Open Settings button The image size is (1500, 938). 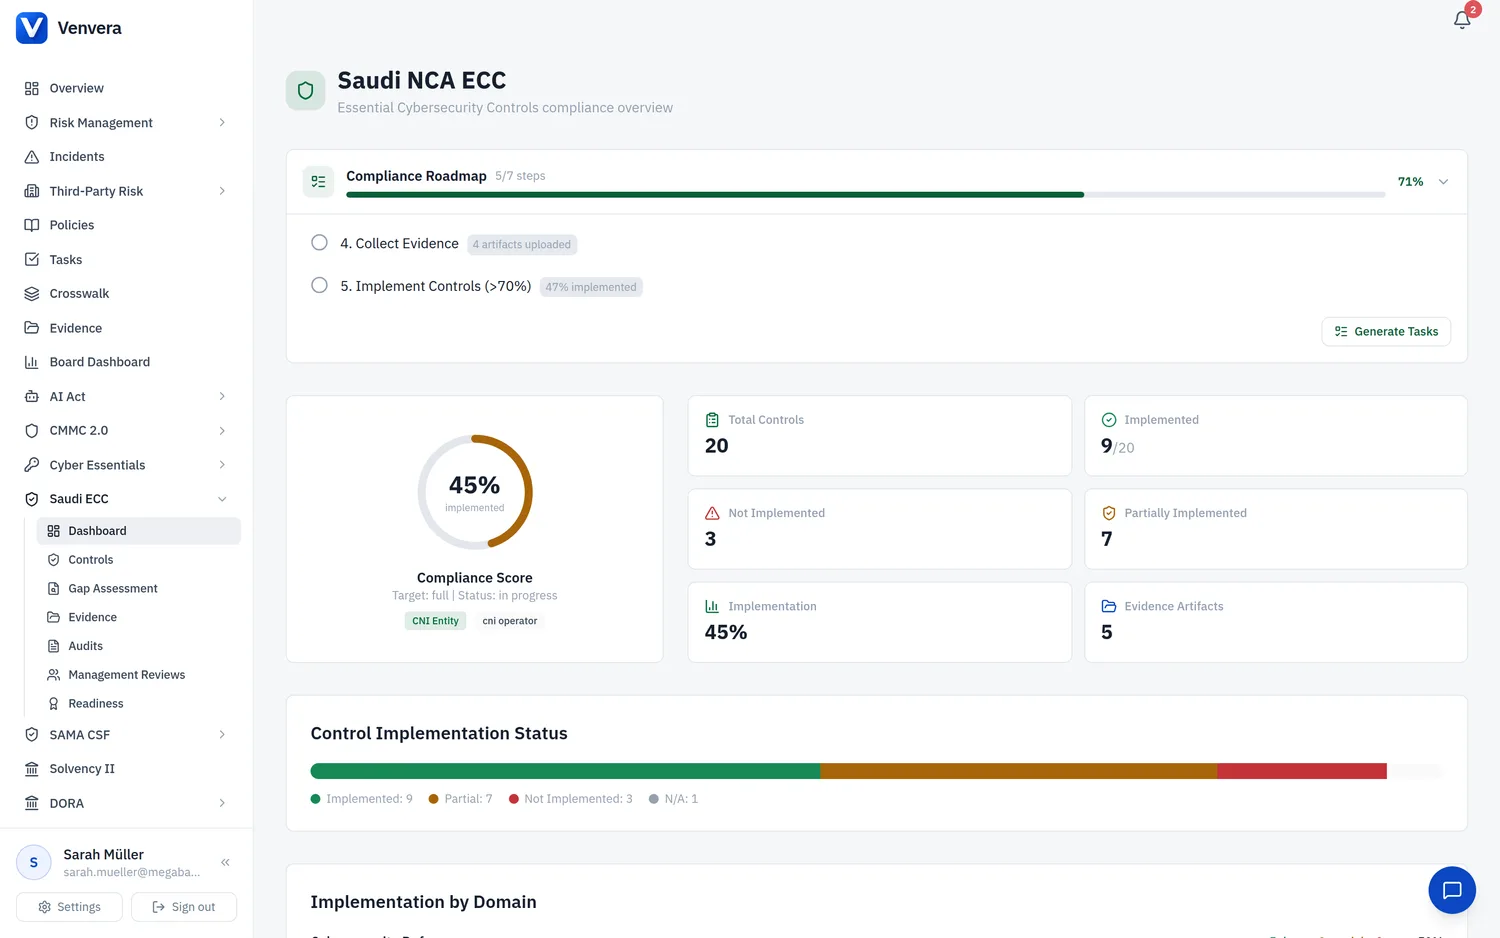tap(69, 907)
